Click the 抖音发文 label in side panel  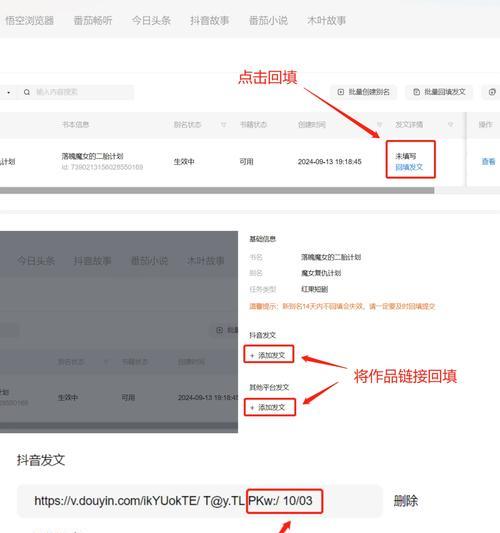pyautogui.click(x=262, y=335)
